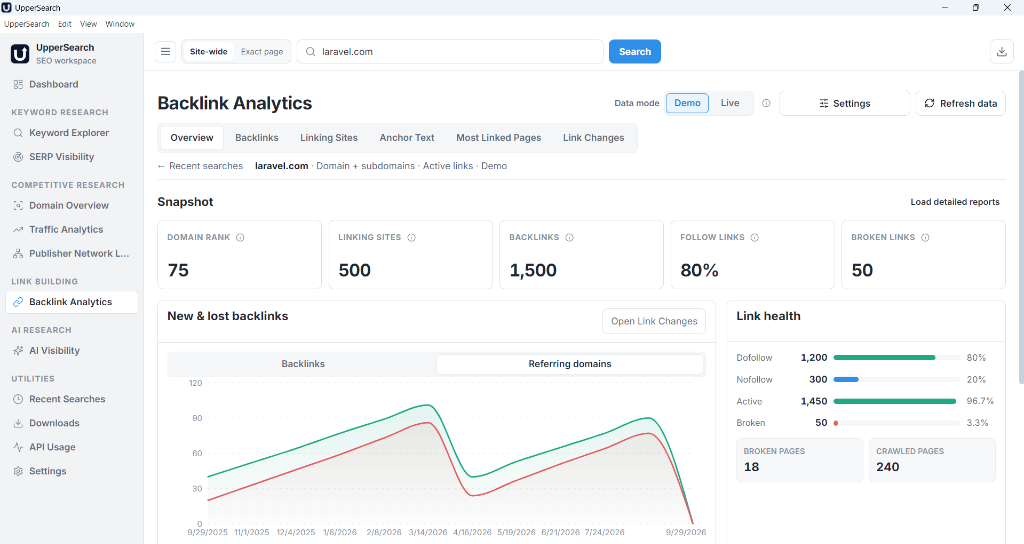Click the Dofollow green progress bar
This screenshot has height=544, width=1024.
tap(884, 358)
